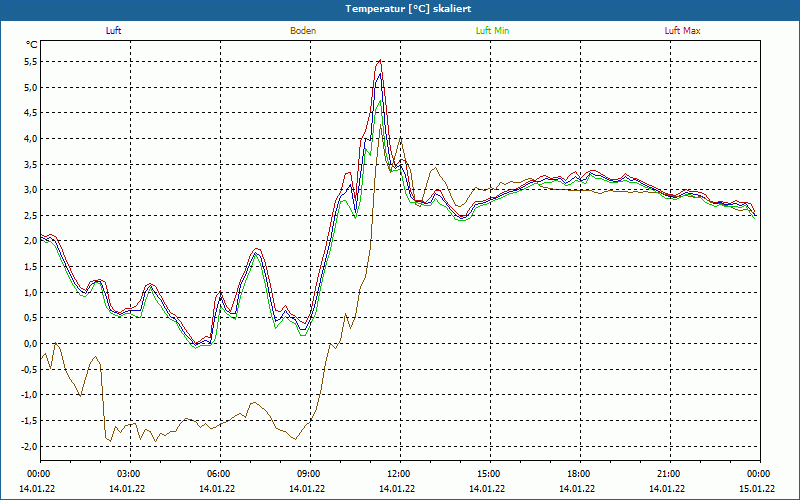Viewport: 800px width, 500px height.
Task: Click the '-0,5' y-axis value
Action: click(30, 369)
